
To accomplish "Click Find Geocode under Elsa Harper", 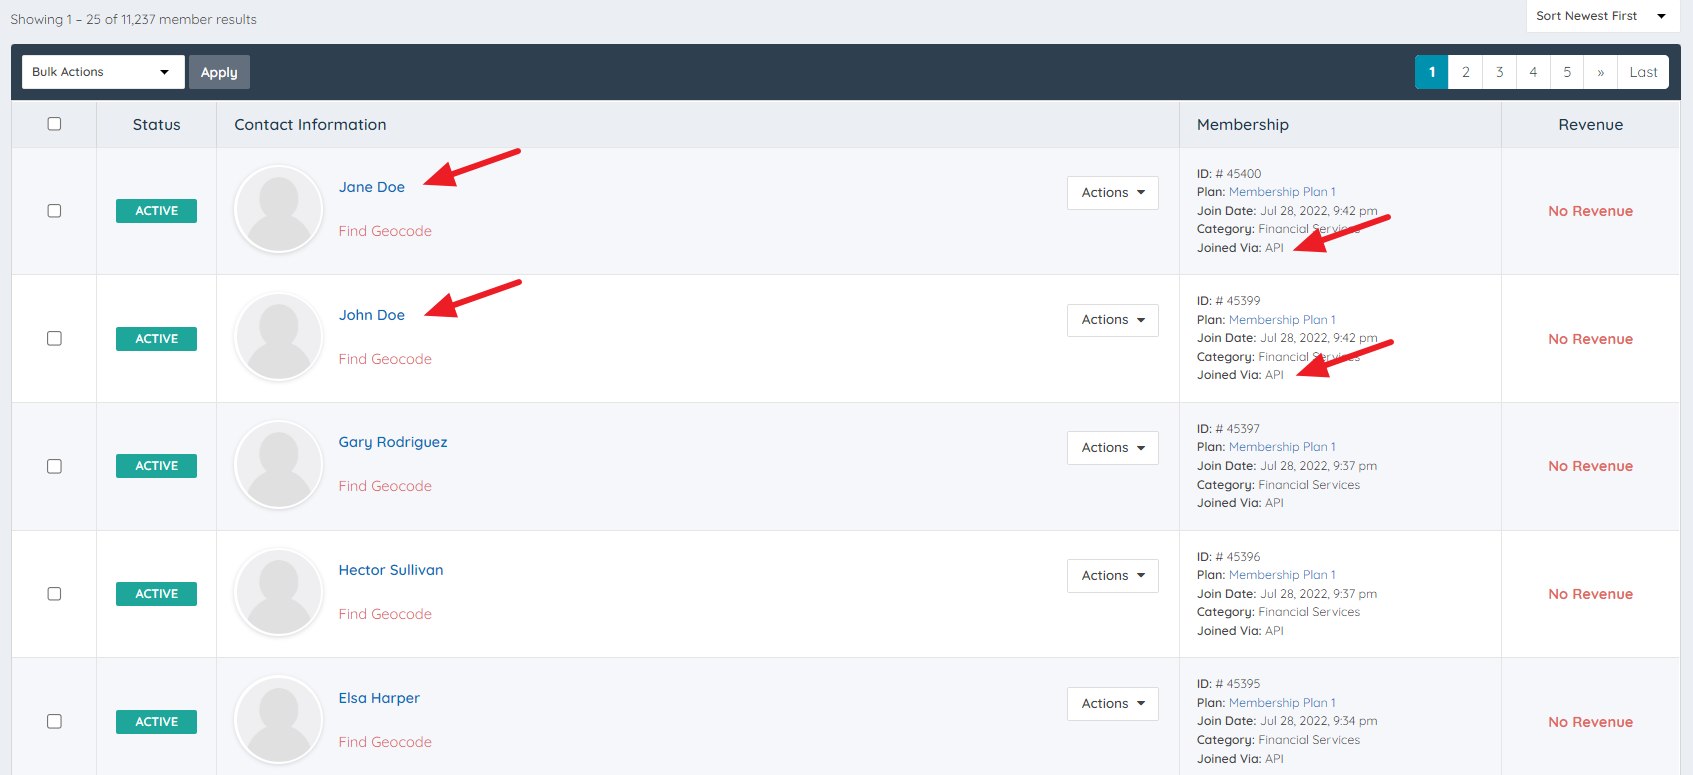I will coord(385,742).
